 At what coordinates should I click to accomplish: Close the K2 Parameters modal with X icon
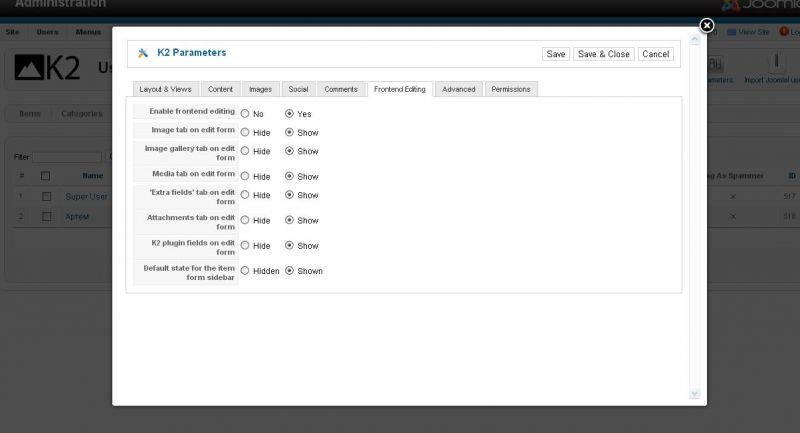[706, 25]
